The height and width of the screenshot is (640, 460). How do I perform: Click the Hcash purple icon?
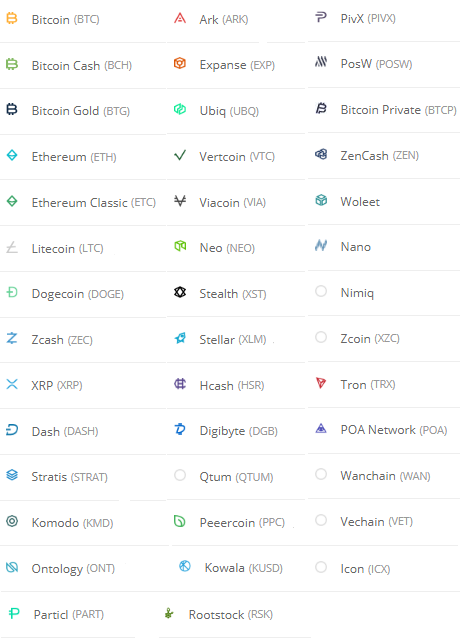click(x=180, y=384)
